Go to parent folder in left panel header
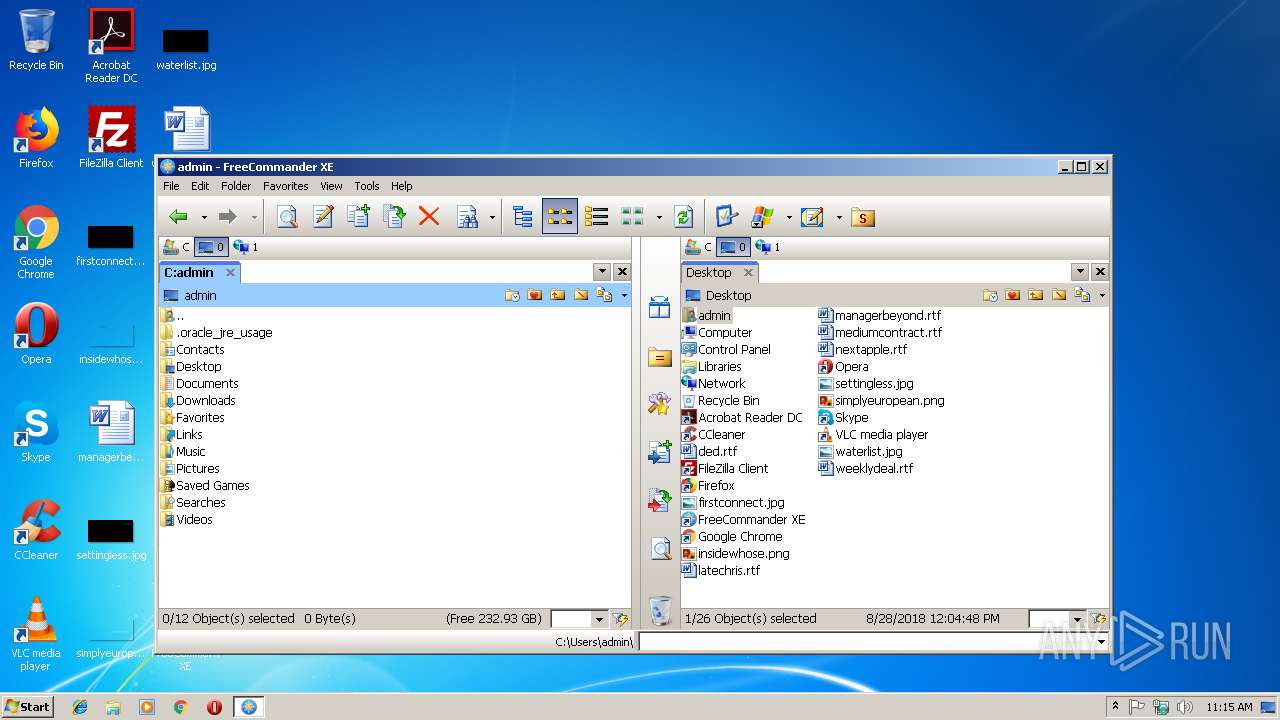 click(557, 295)
